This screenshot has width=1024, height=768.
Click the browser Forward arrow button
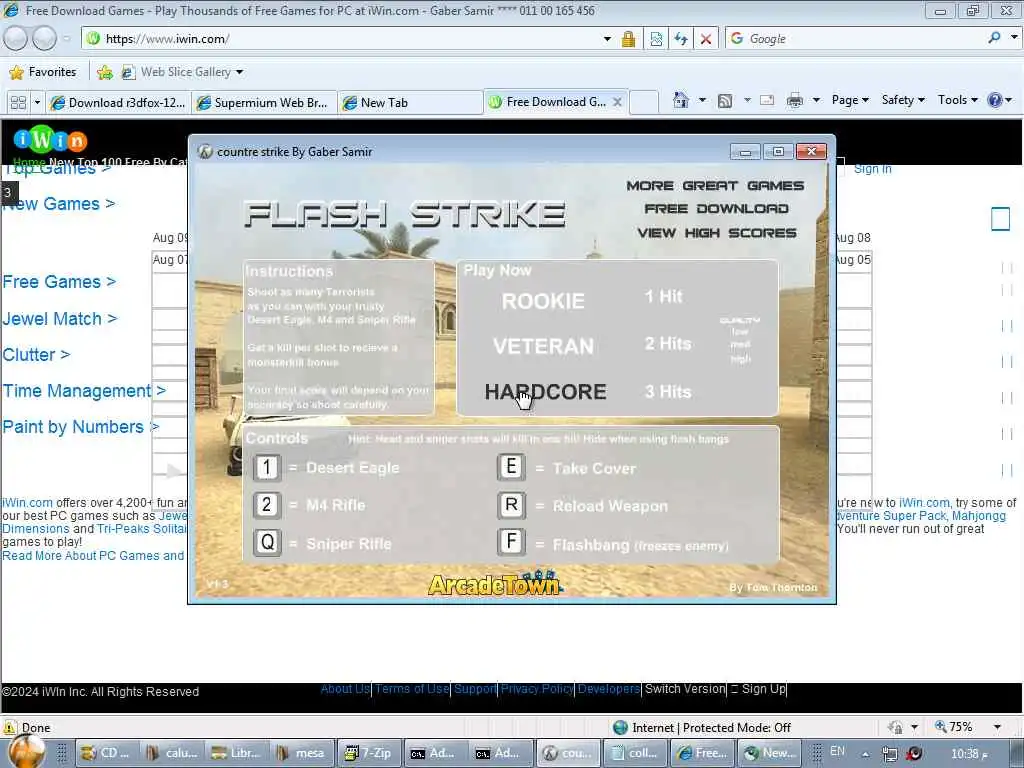click(44, 39)
